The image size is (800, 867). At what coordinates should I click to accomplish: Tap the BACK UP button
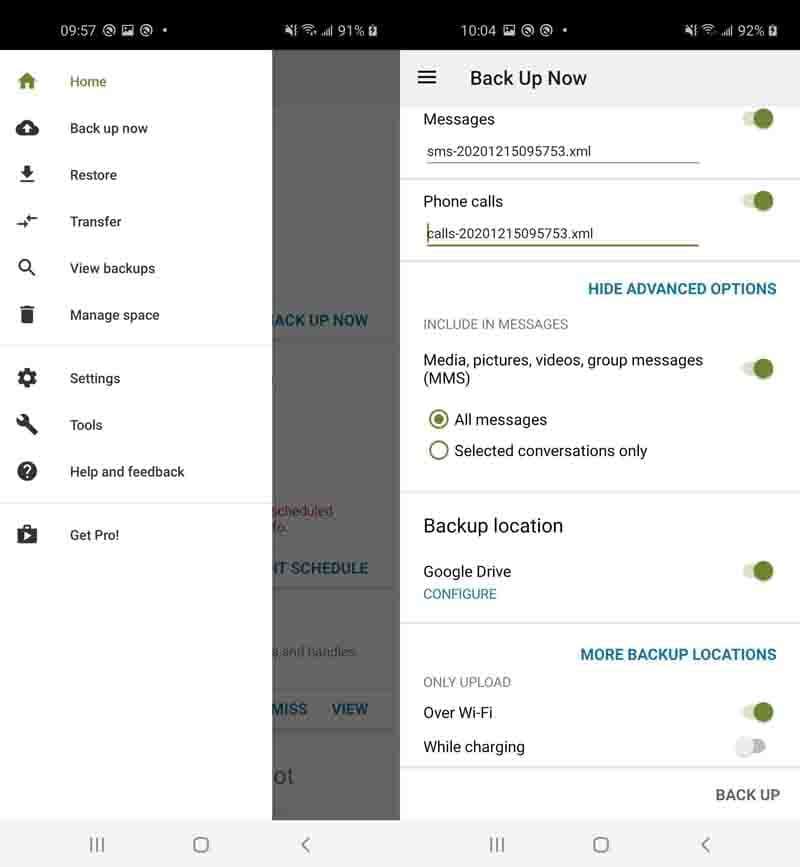point(747,795)
